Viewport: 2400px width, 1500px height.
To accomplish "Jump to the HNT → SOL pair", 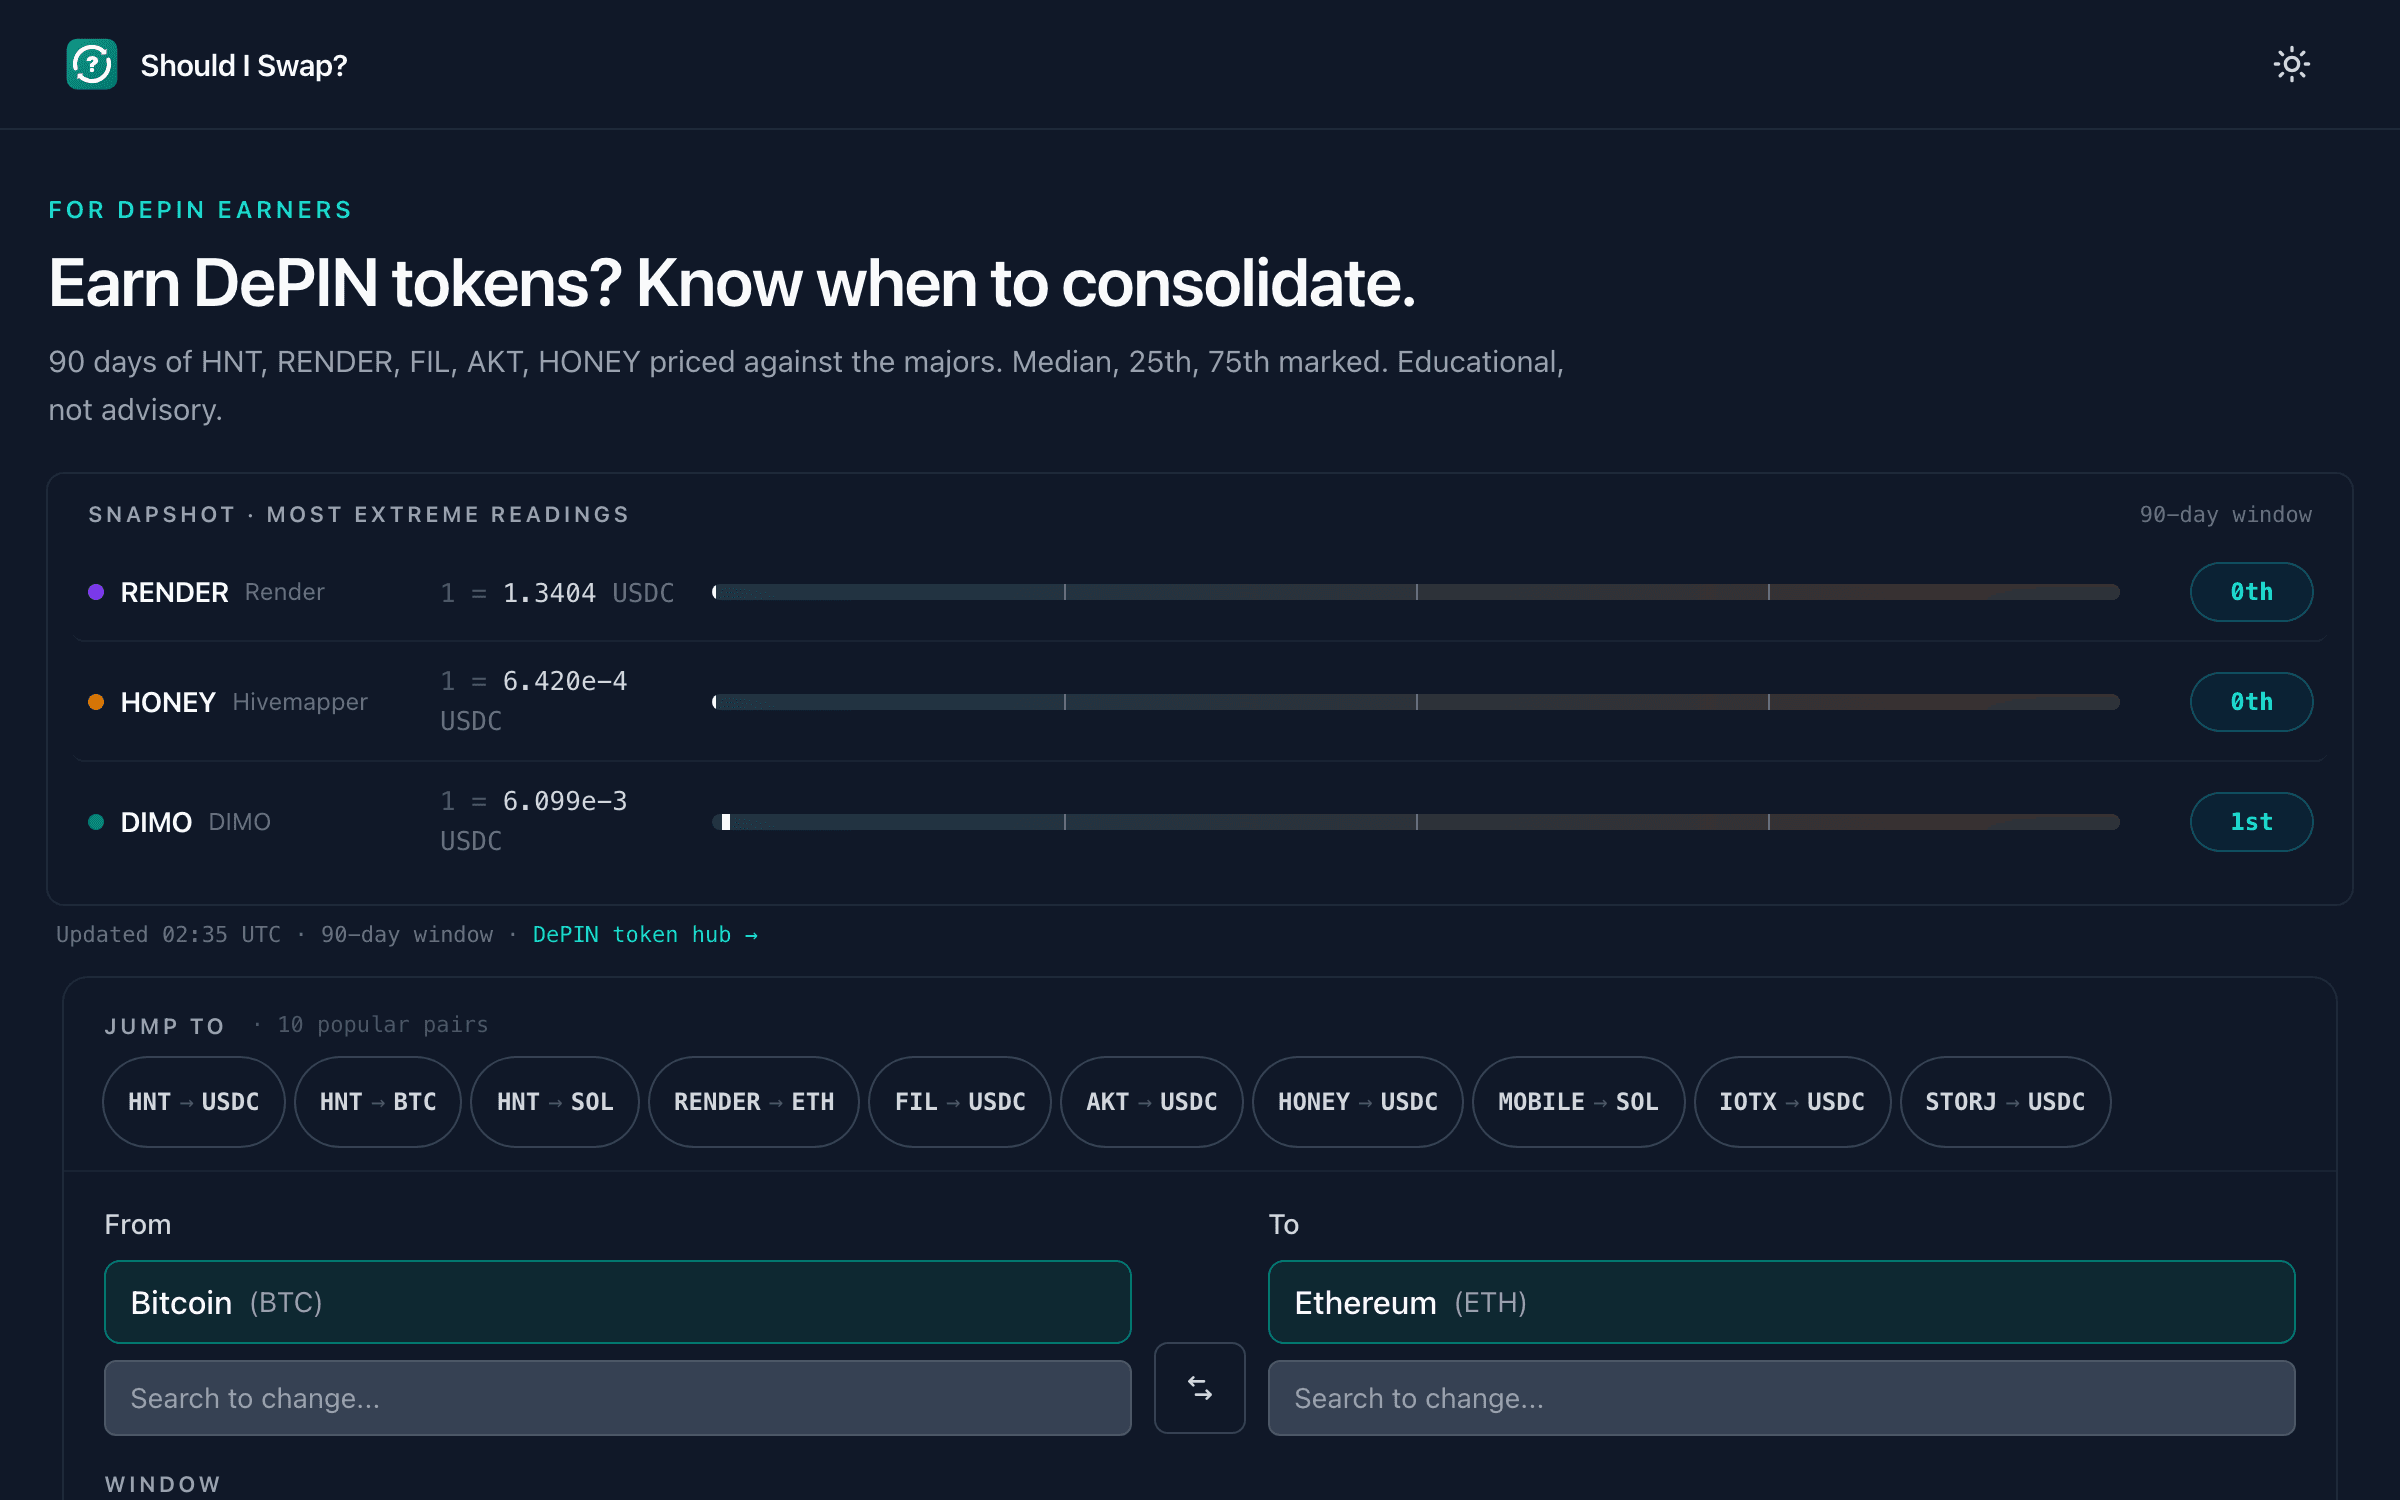I will click(555, 1102).
